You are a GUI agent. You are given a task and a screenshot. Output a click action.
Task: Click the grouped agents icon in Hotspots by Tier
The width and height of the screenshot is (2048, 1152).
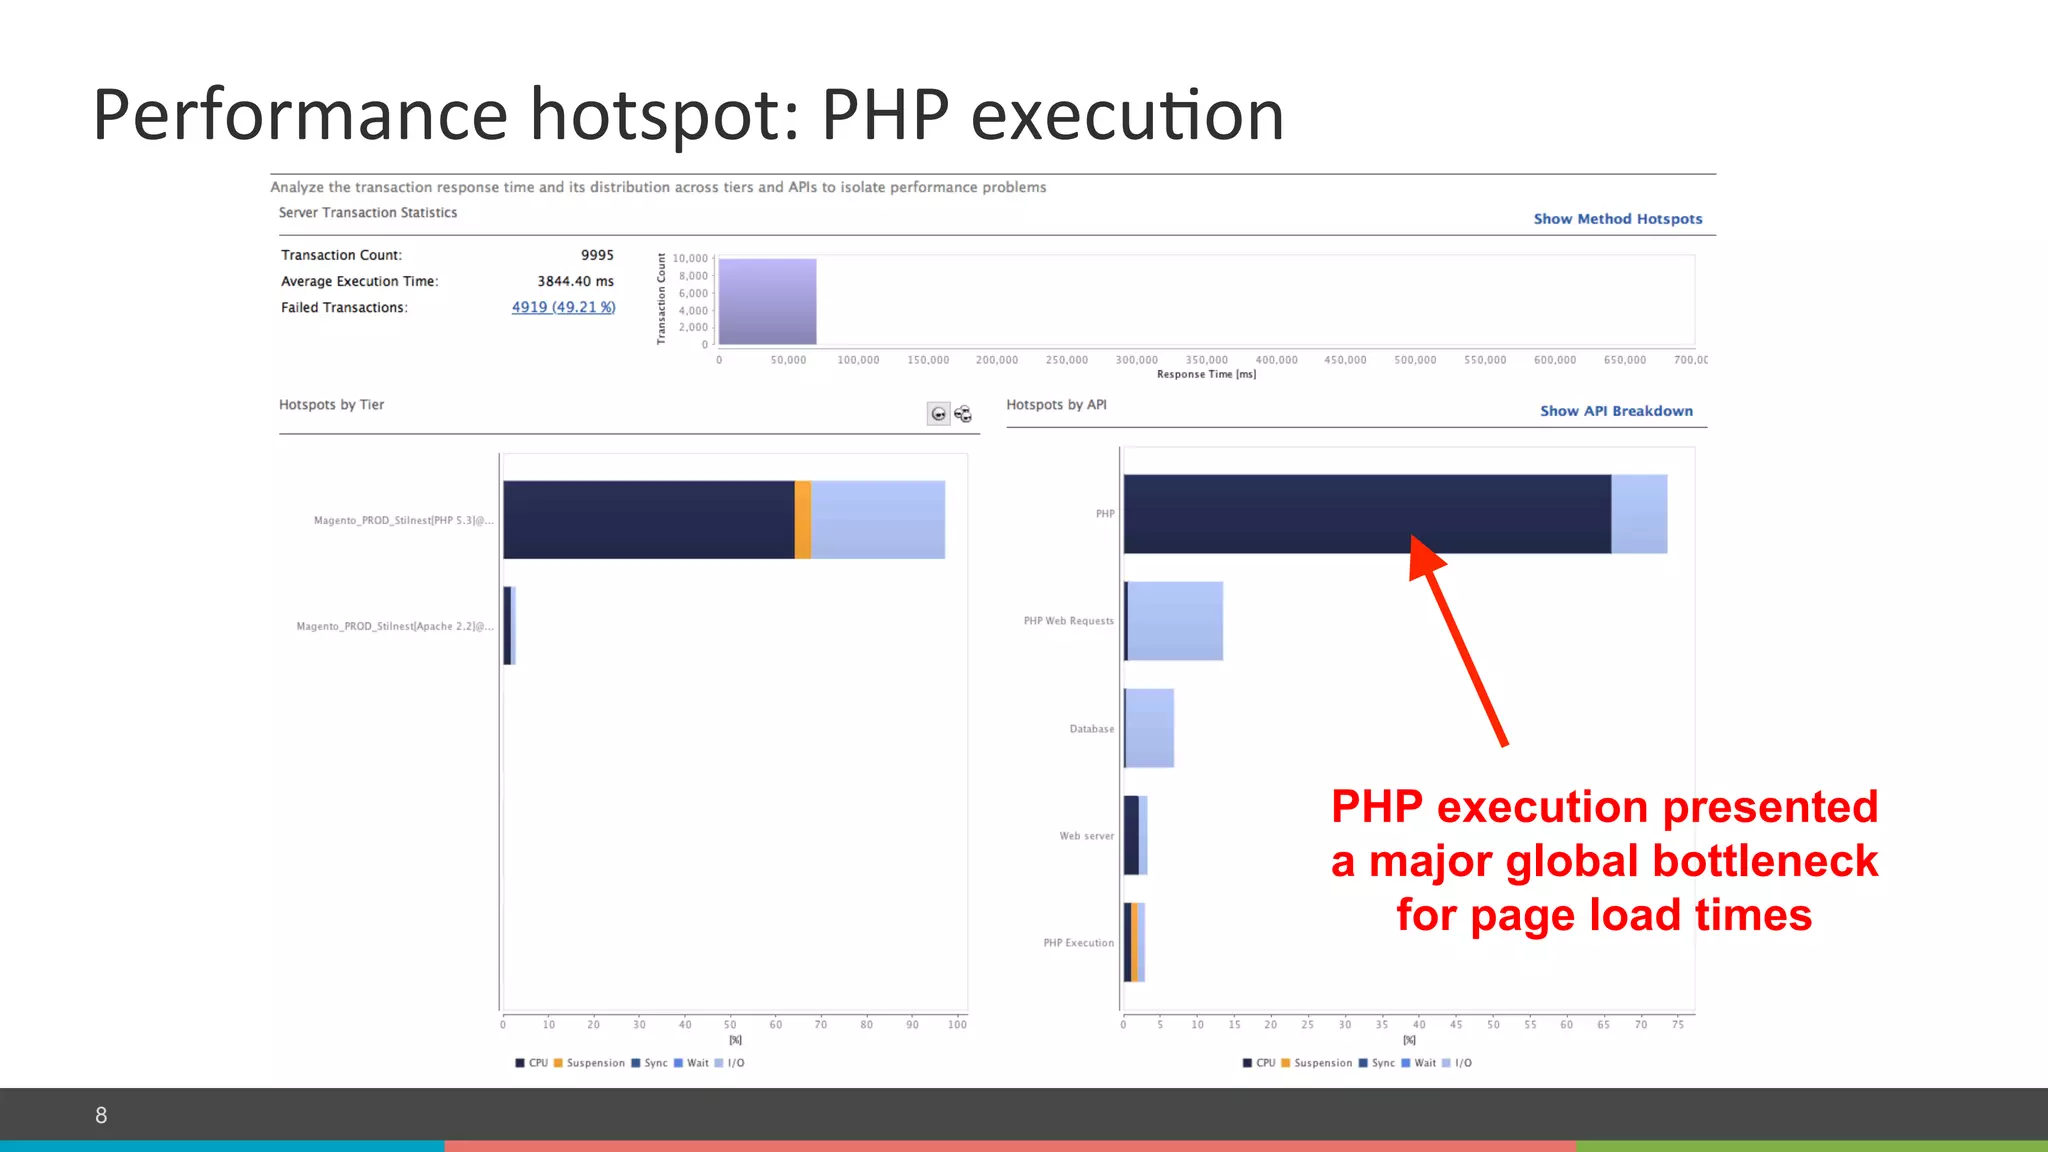click(963, 414)
